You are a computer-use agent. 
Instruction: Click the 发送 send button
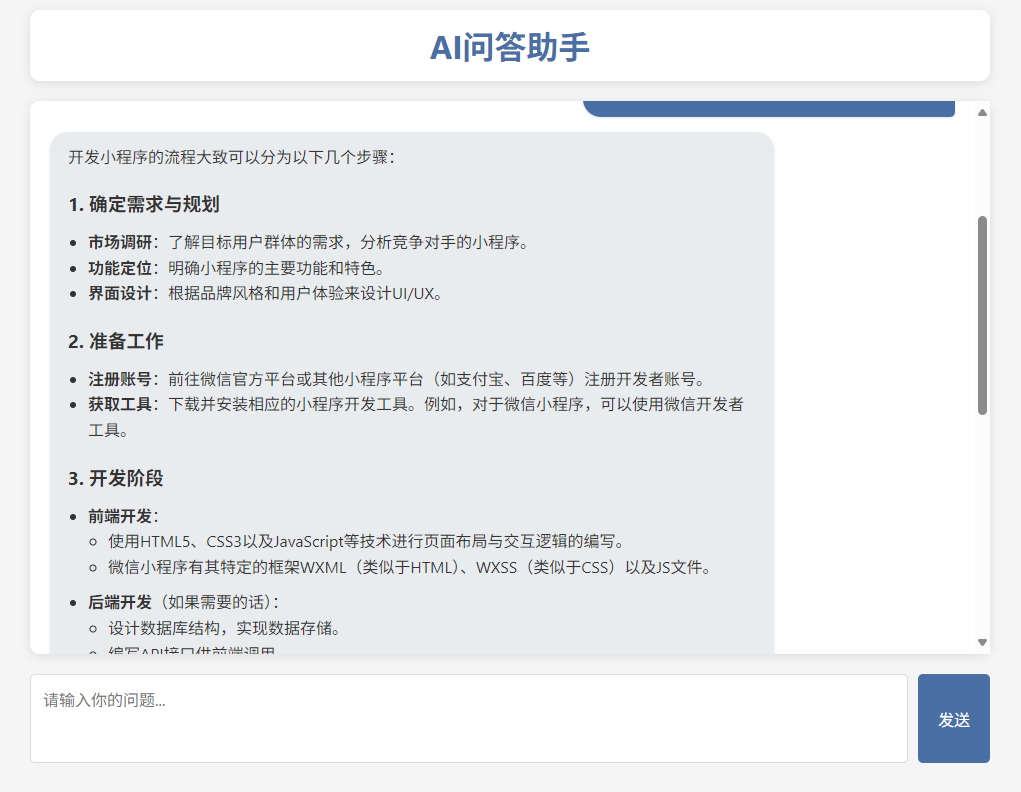pyautogui.click(x=953, y=718)
